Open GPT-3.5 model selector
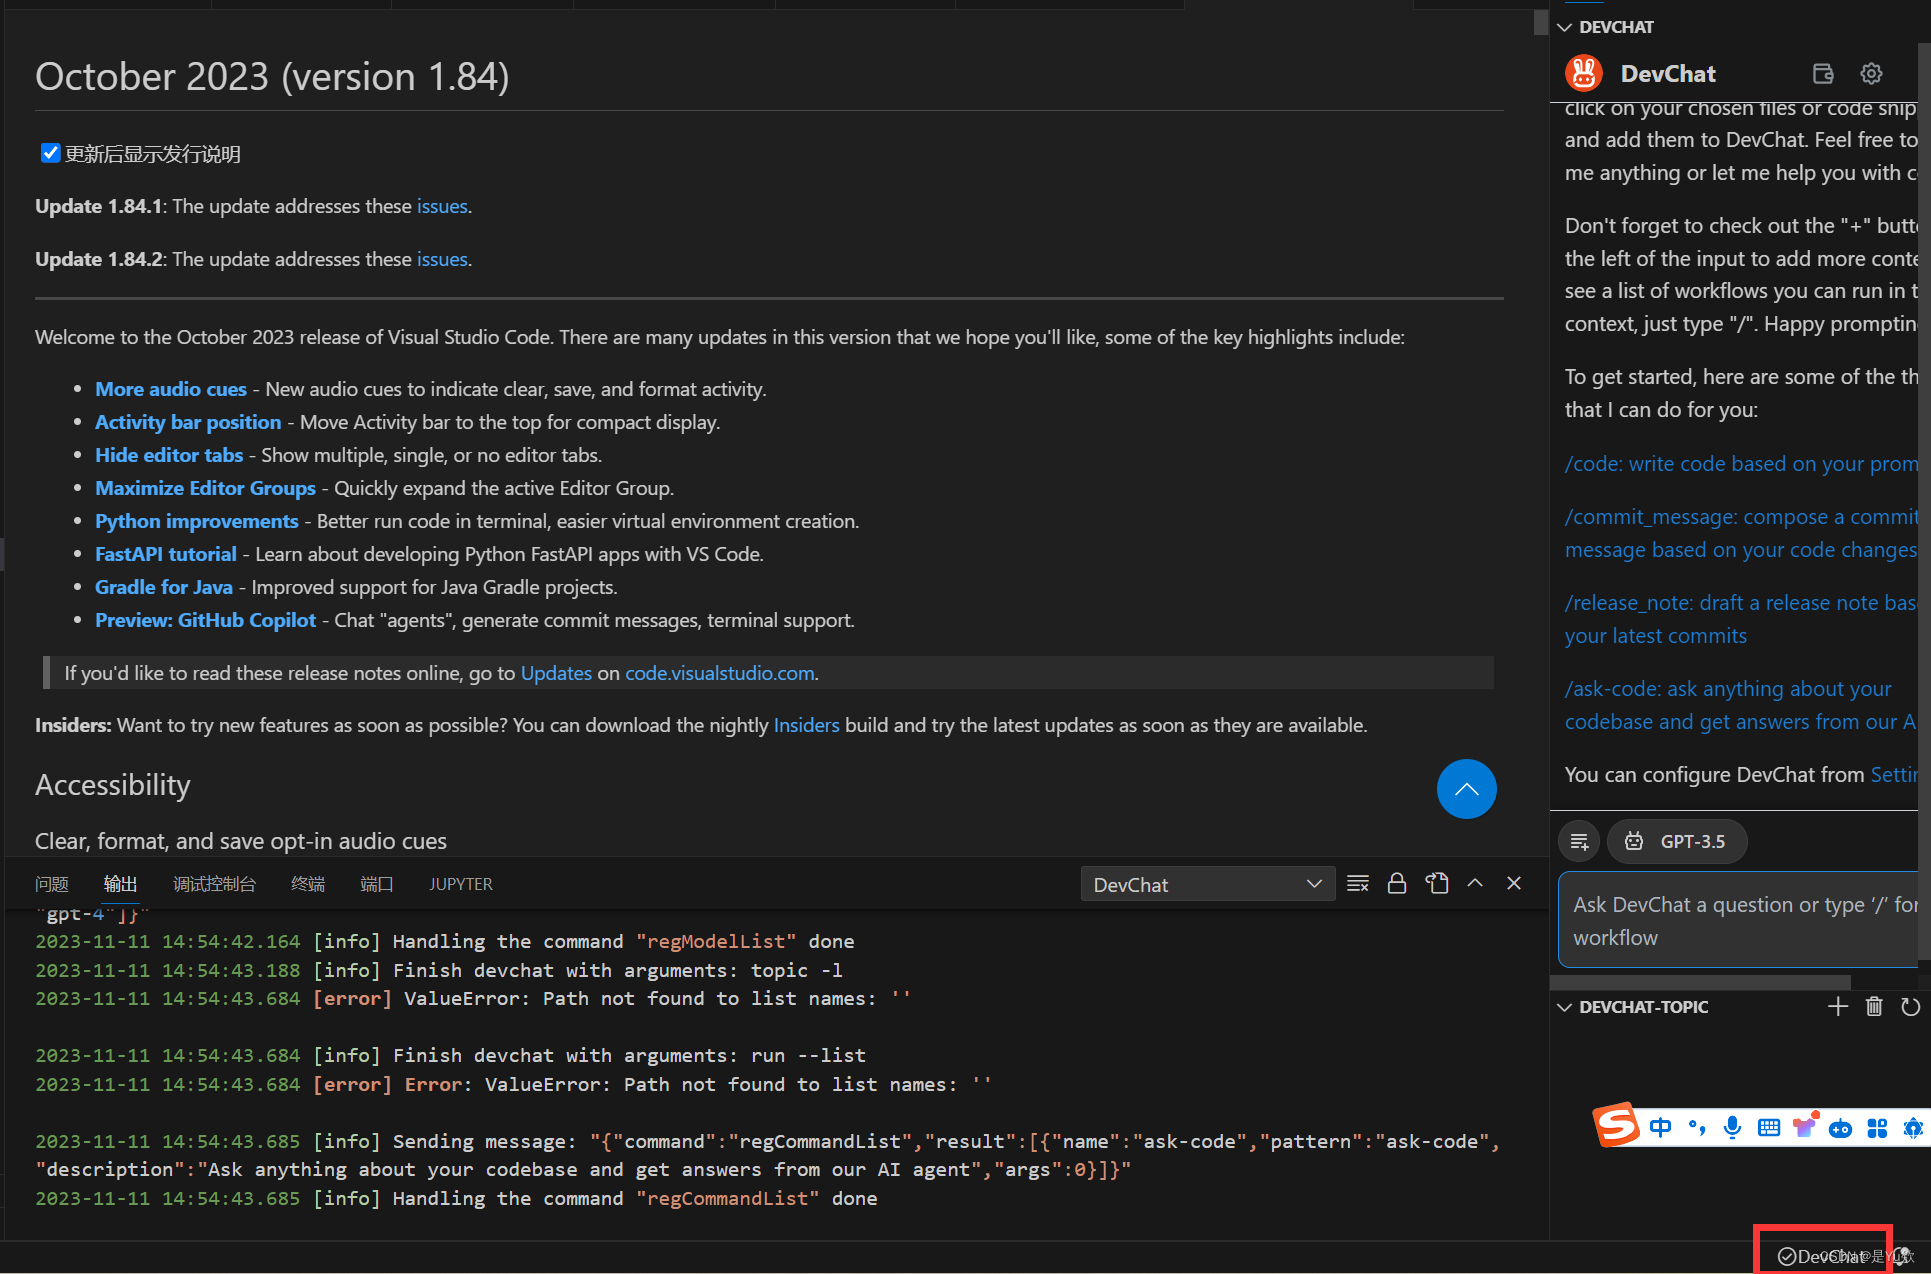Screen dimensions: 1931x1274 click(1677, 842)
